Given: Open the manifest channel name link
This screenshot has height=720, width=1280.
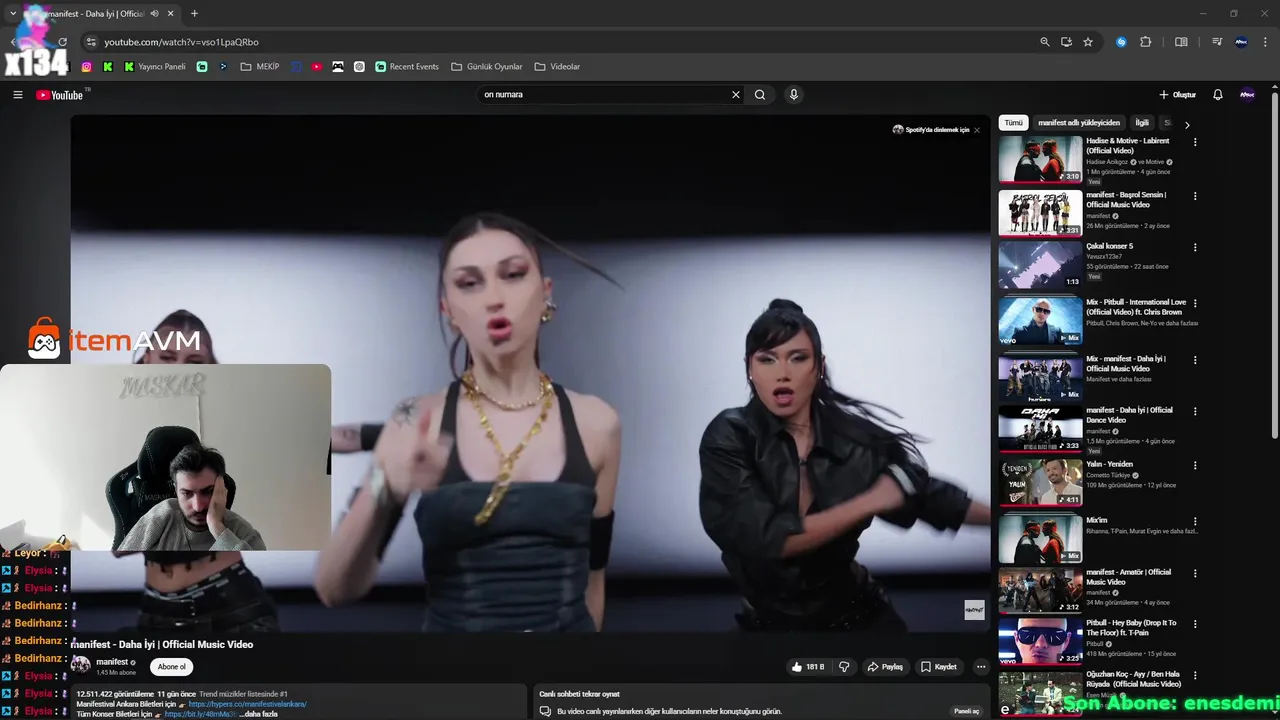Looking at the screenshot, I should pos(111,662).
